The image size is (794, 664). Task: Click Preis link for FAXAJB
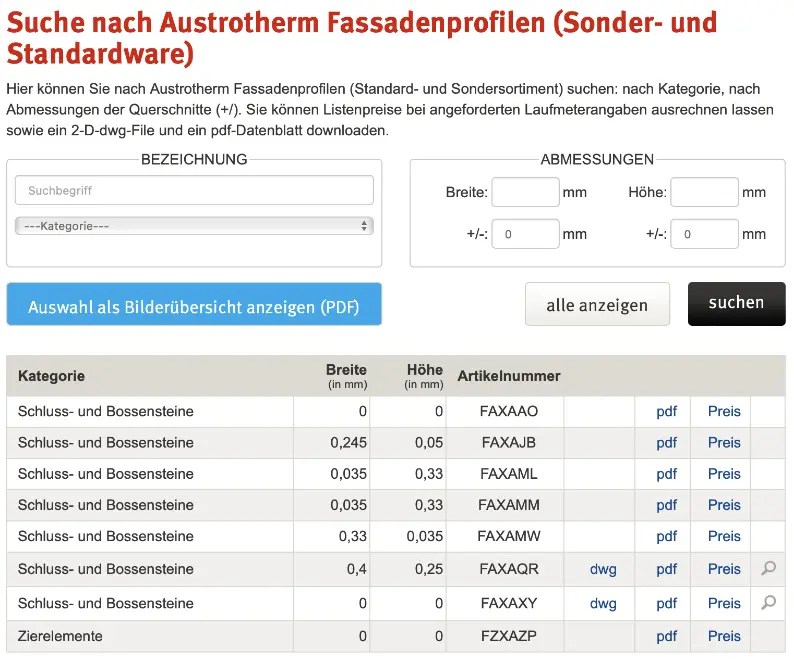pos(724,443)
